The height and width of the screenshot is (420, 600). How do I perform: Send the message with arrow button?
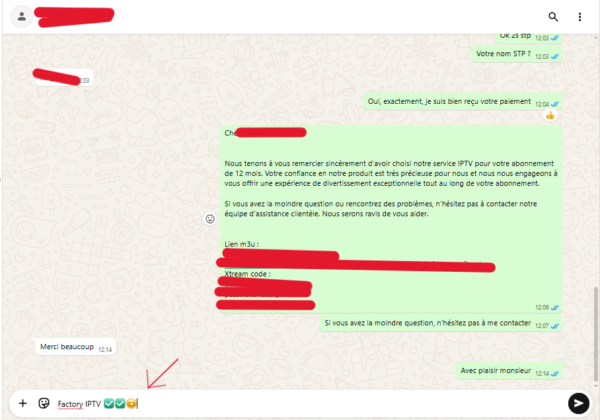(579, 403)
